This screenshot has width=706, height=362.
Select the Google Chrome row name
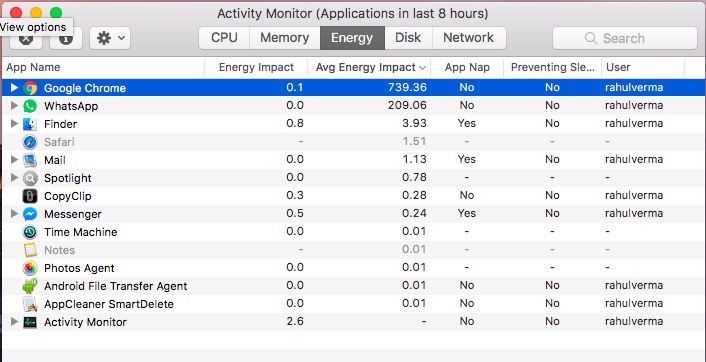click(85, 88)
